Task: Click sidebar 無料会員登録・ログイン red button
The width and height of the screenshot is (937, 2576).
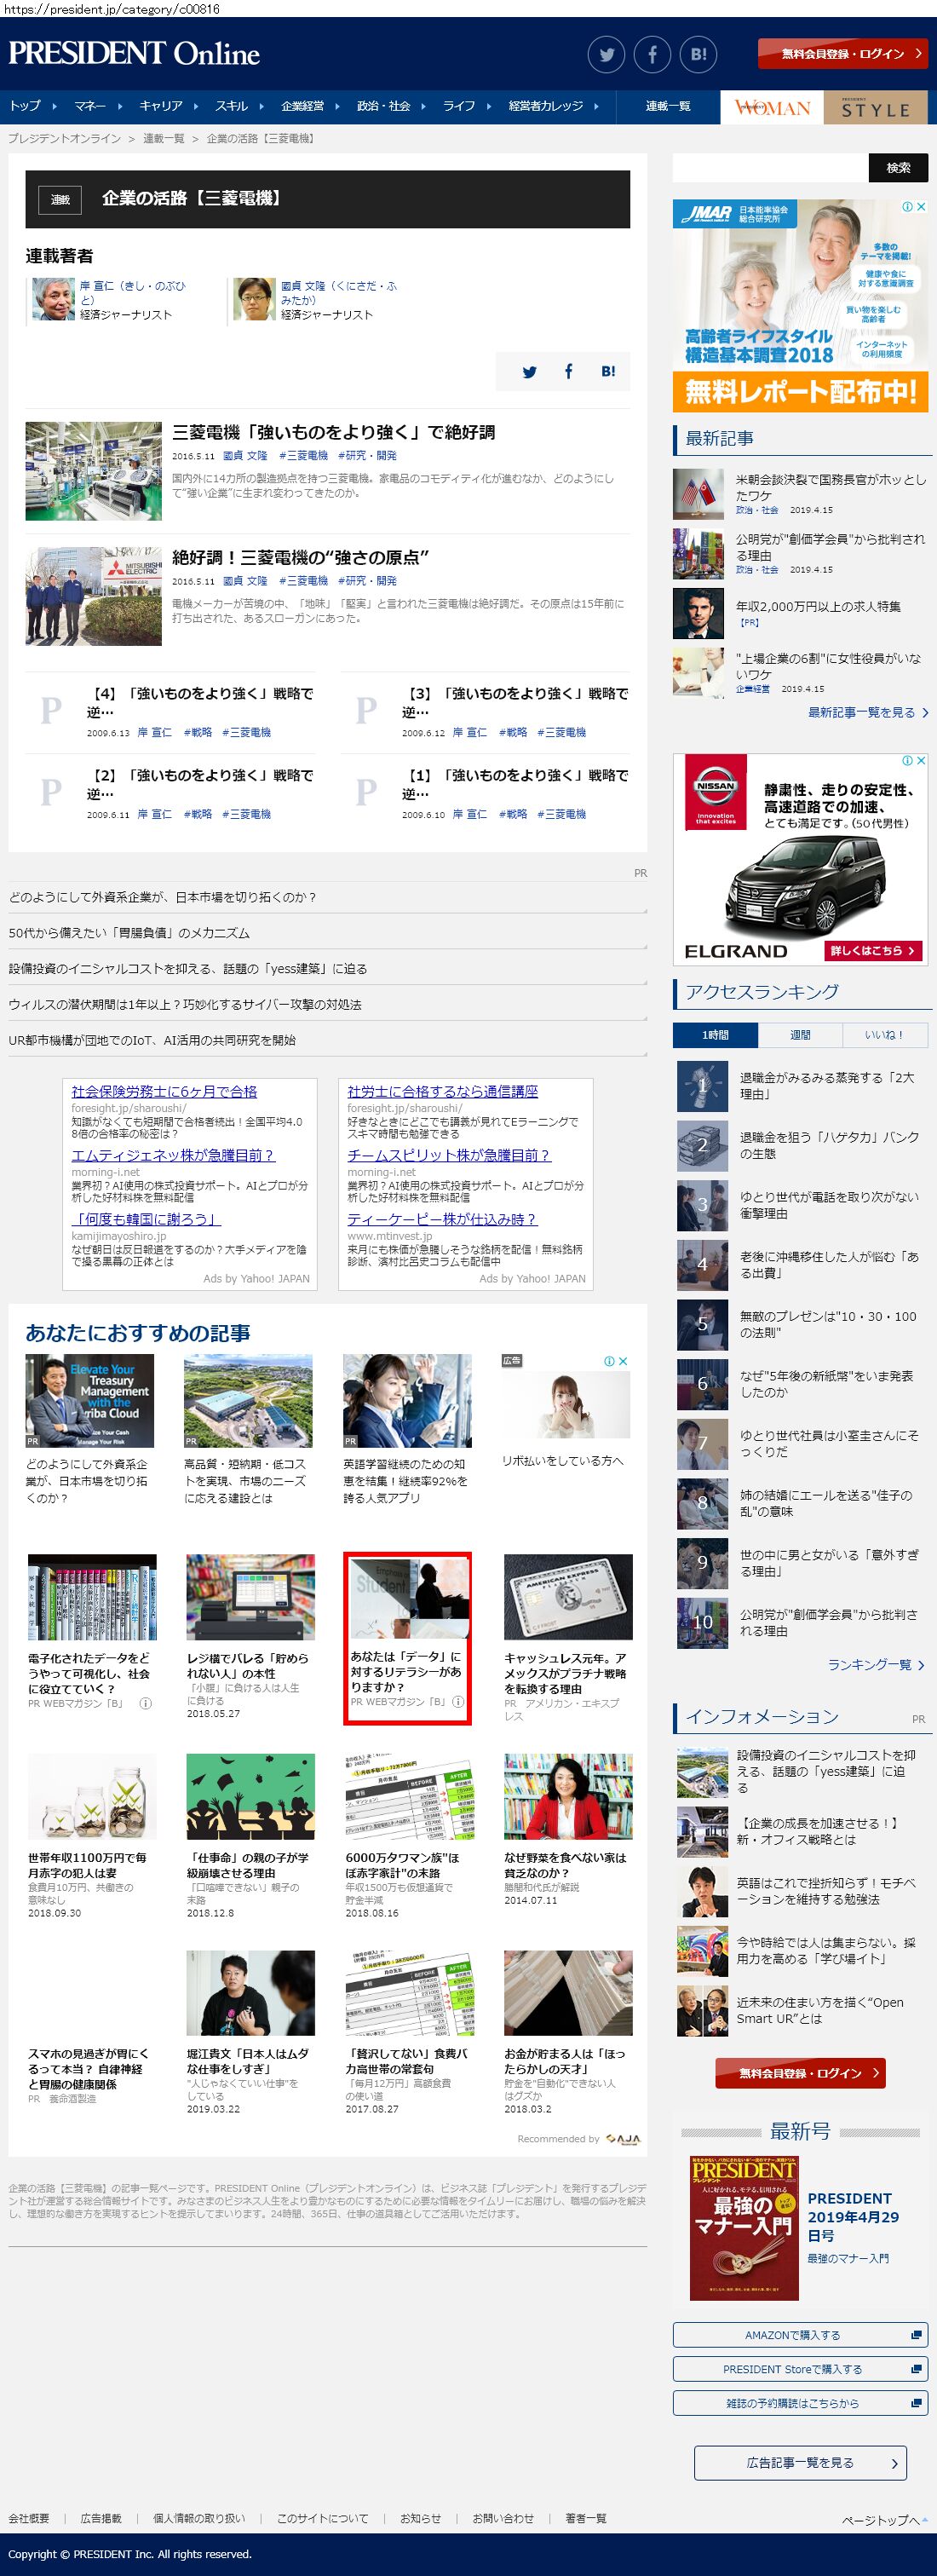Action: coord(800,2073)
